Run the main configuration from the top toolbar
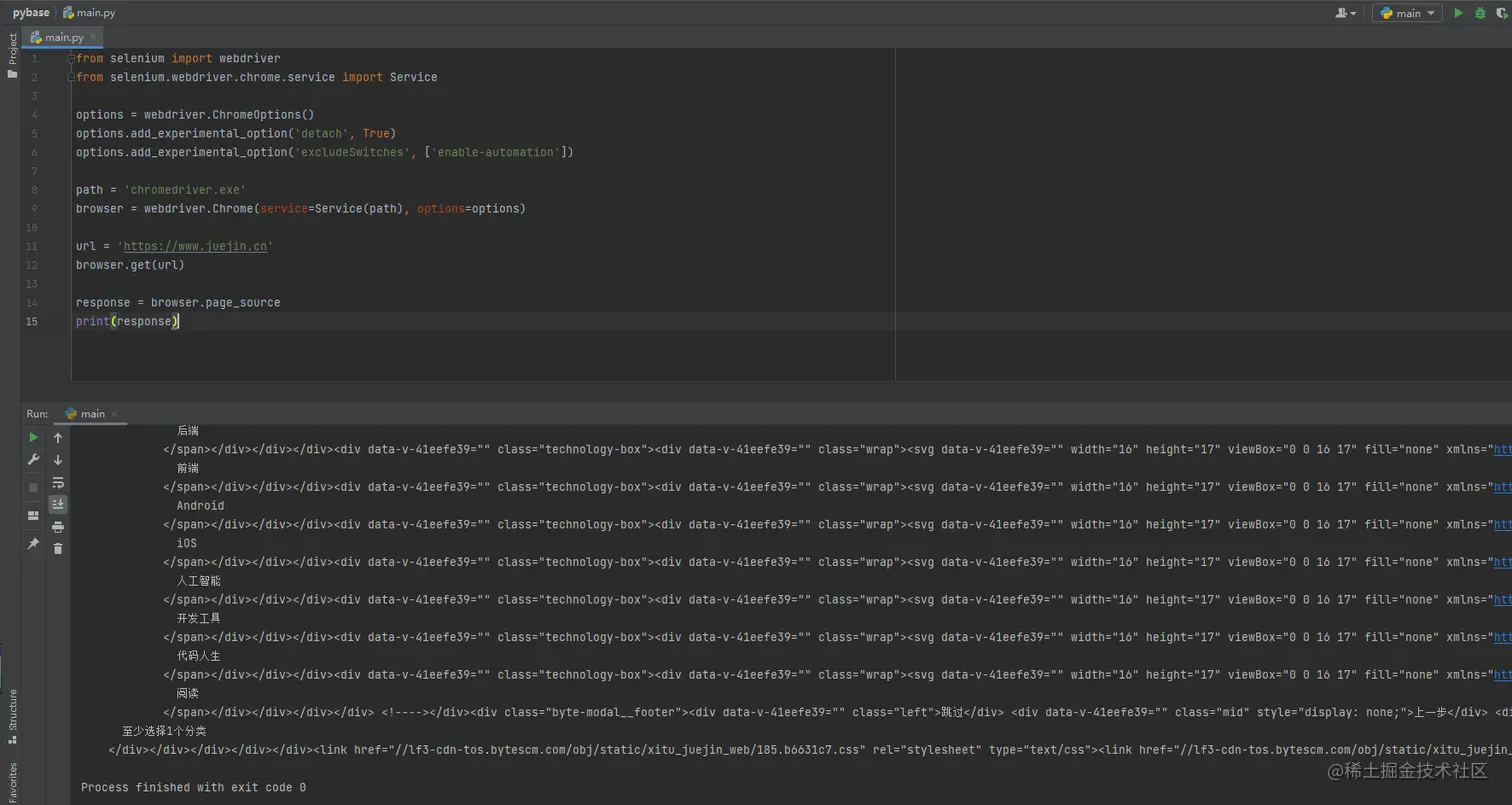Viewport: 1512px width, 805px height. tap(1458, 13)
